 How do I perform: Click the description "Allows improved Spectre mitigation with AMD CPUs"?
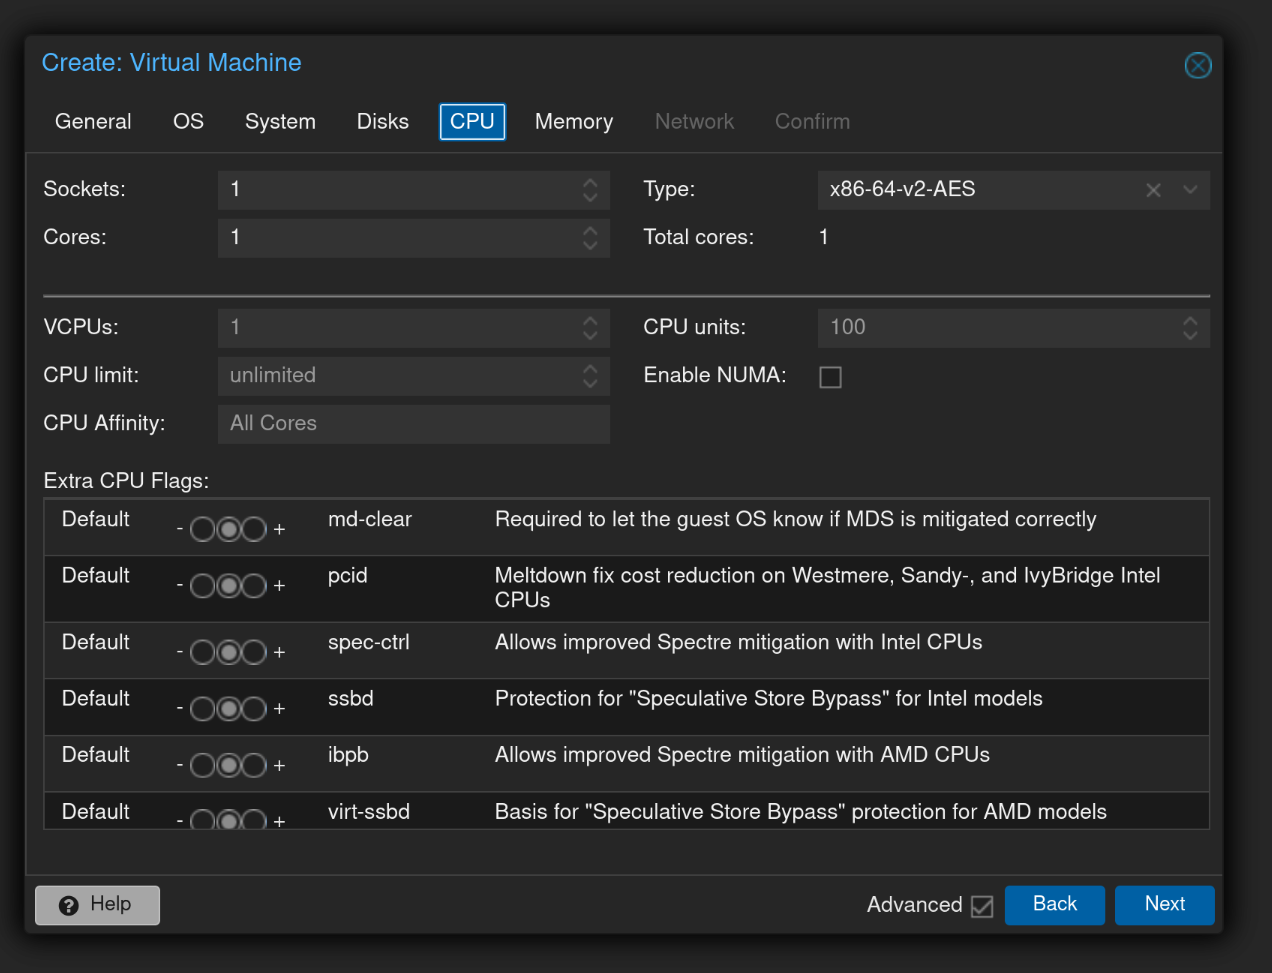click(x=742, y=755)
